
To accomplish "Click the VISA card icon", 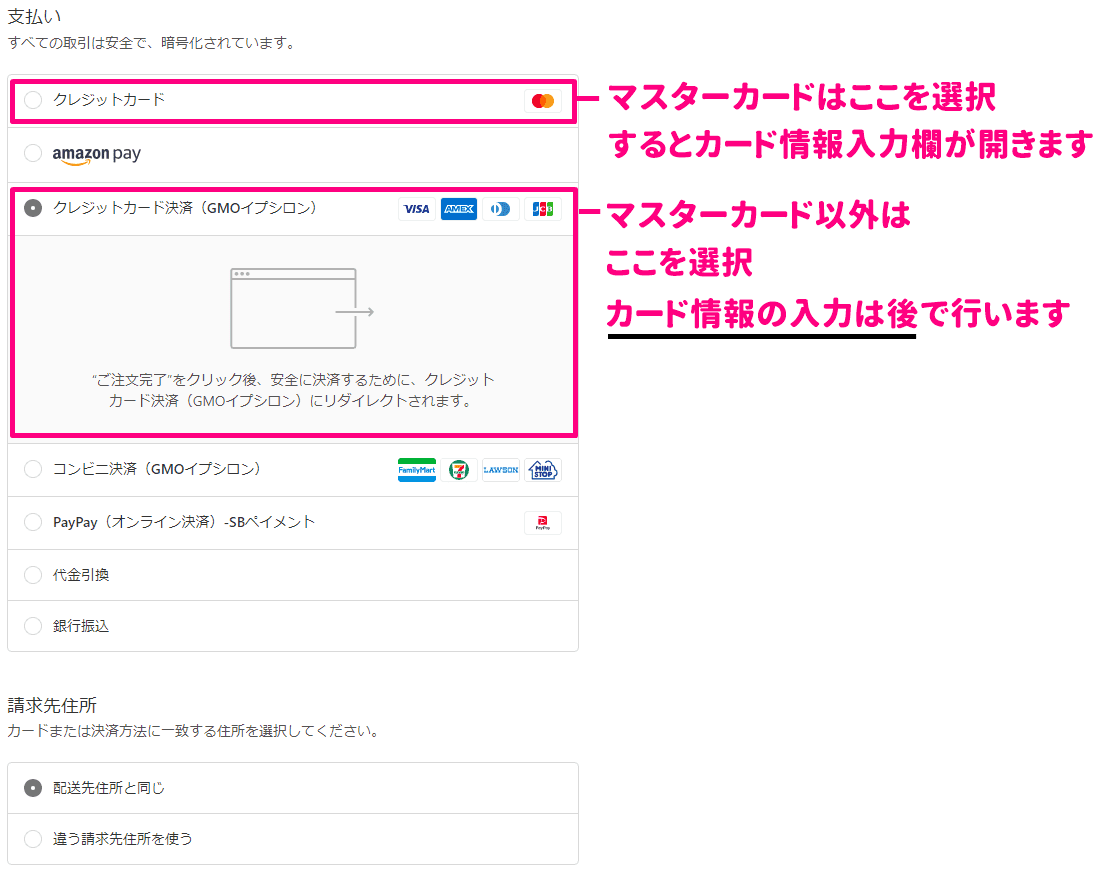I will (x=416, y=209).
